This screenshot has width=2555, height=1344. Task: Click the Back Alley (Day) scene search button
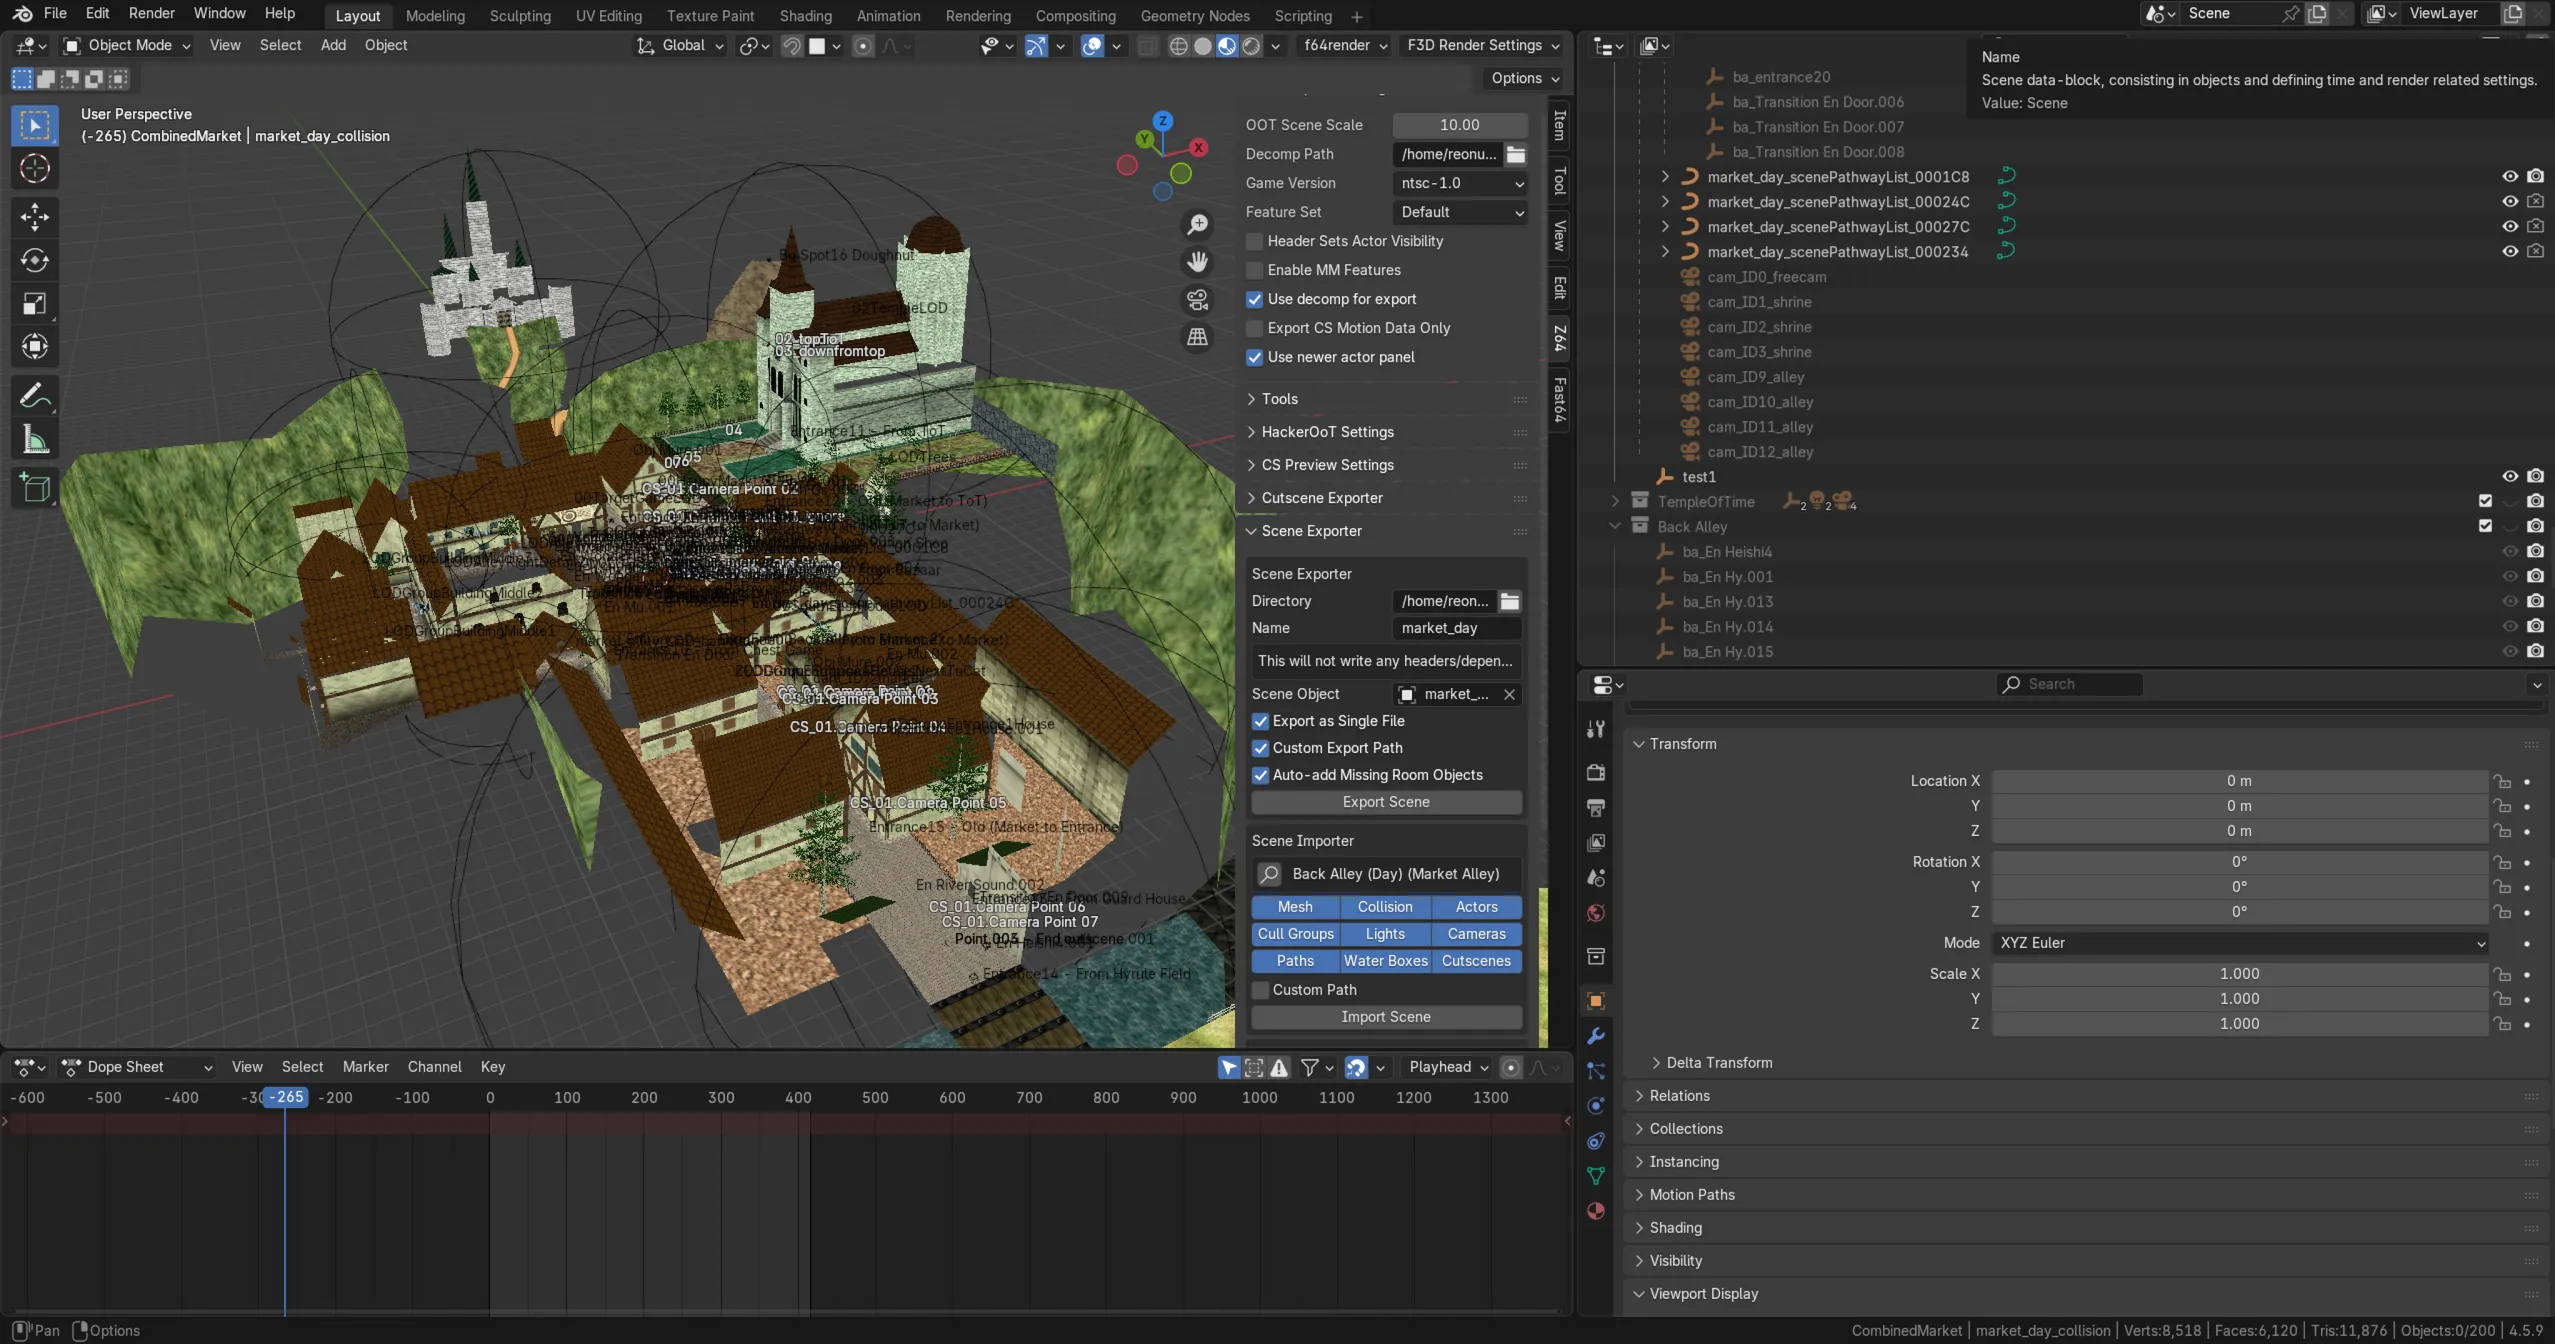[x=1386, y=874]
